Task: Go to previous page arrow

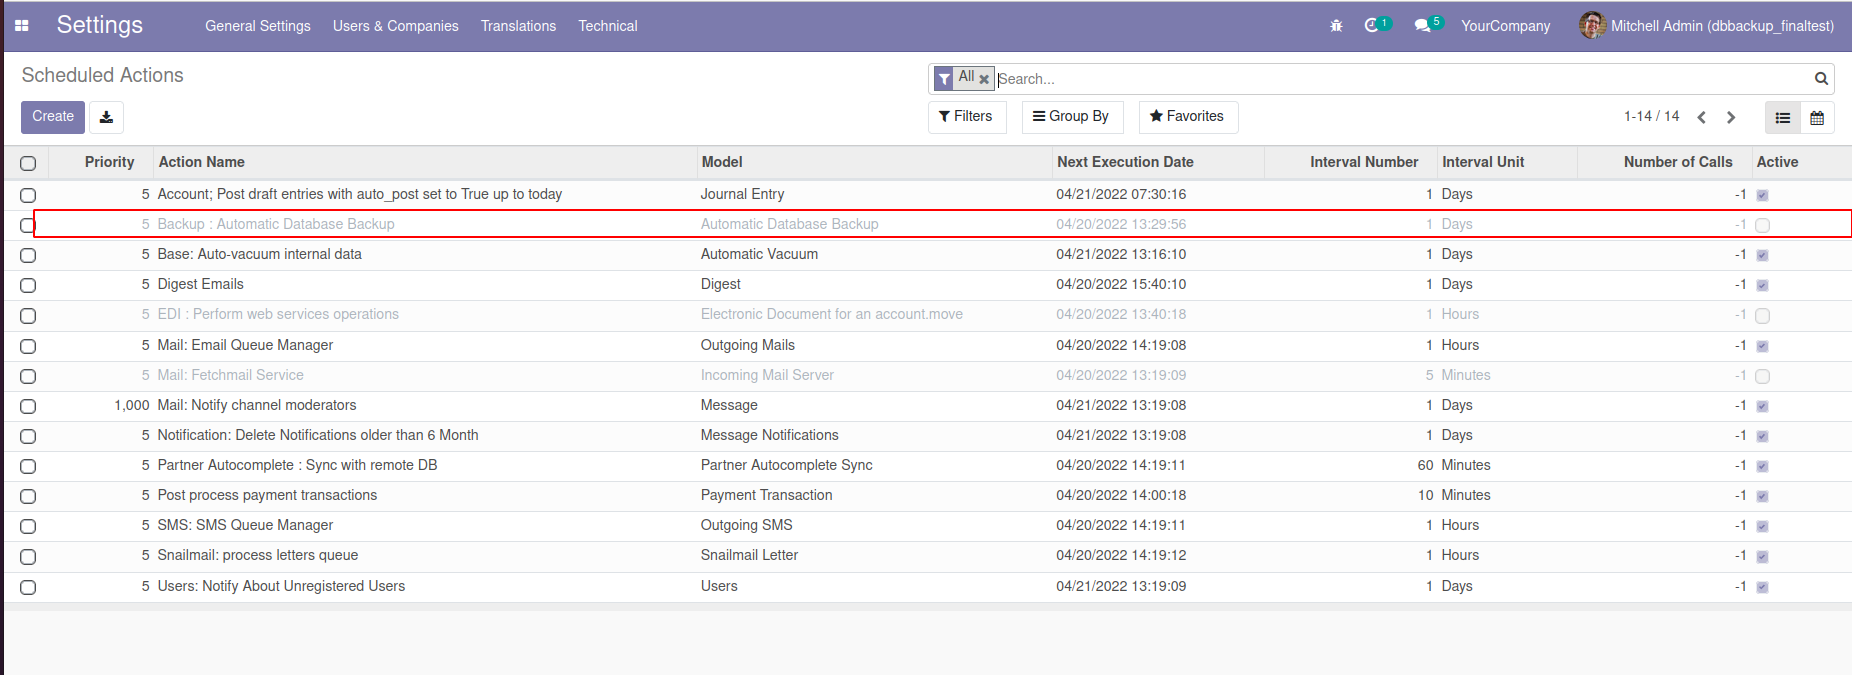Action: coord(1701,117)
